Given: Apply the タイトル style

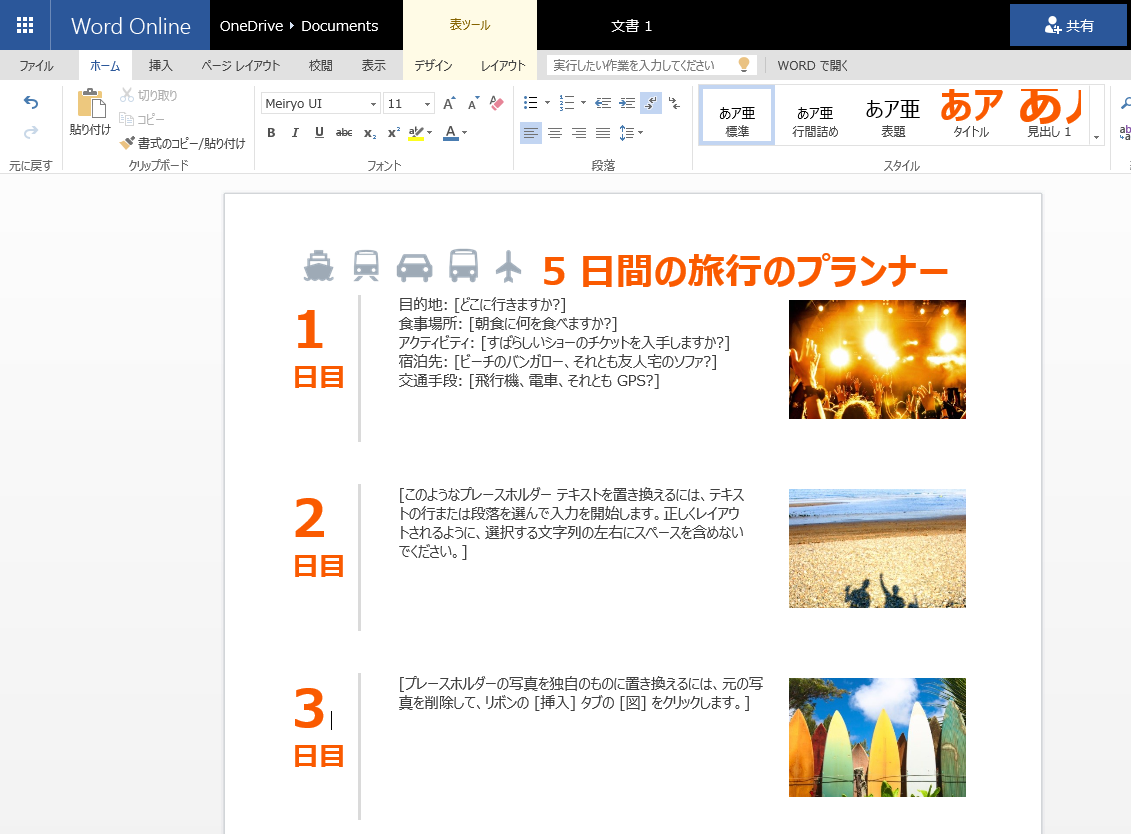Looking at the screenshot, I should click(971, 115).
